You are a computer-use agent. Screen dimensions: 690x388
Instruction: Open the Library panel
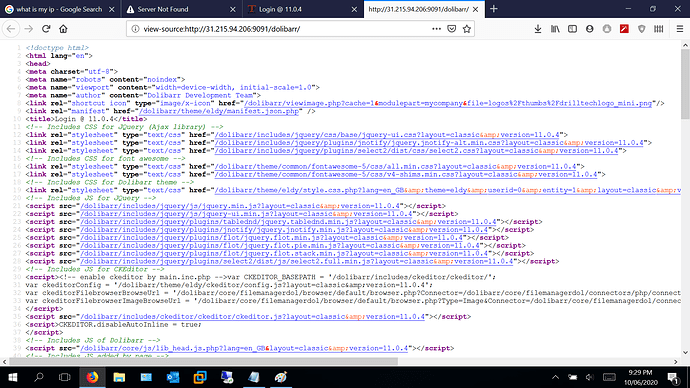tap(555, 29)
